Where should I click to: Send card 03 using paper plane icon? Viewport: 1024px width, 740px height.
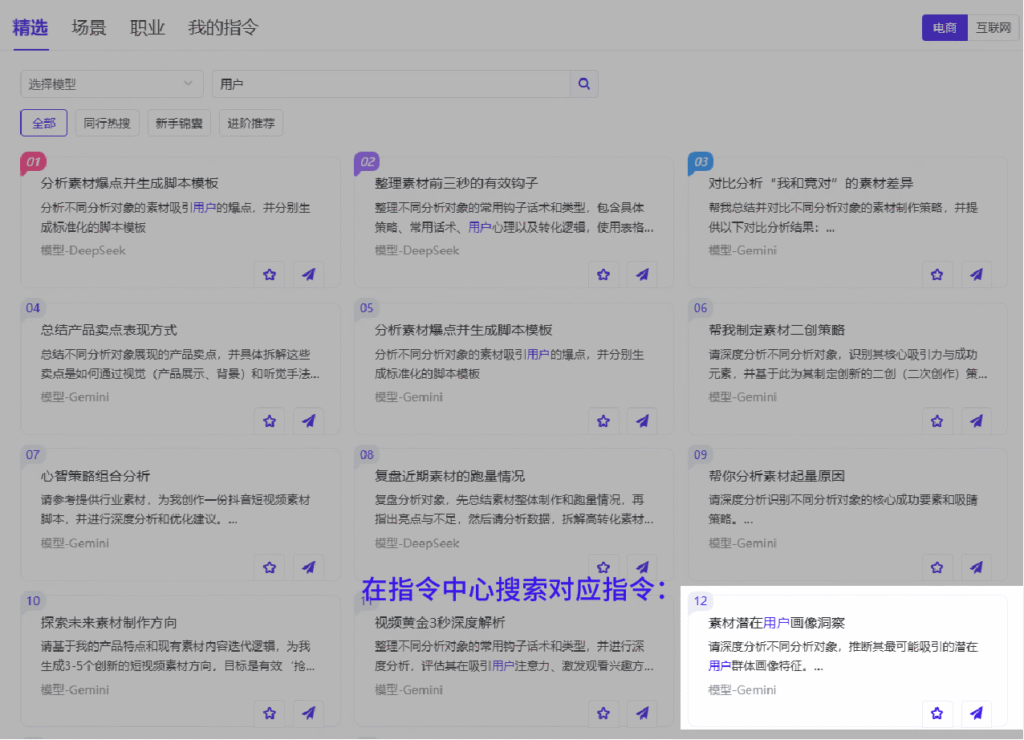977,275
